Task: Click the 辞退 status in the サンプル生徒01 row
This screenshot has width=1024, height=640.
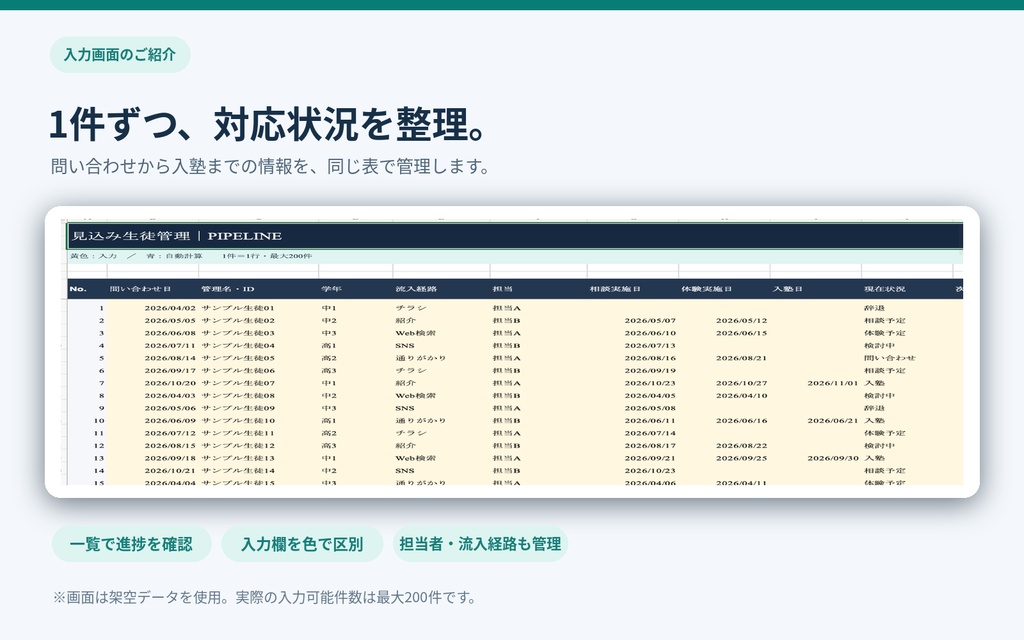Action: [874, 308]
